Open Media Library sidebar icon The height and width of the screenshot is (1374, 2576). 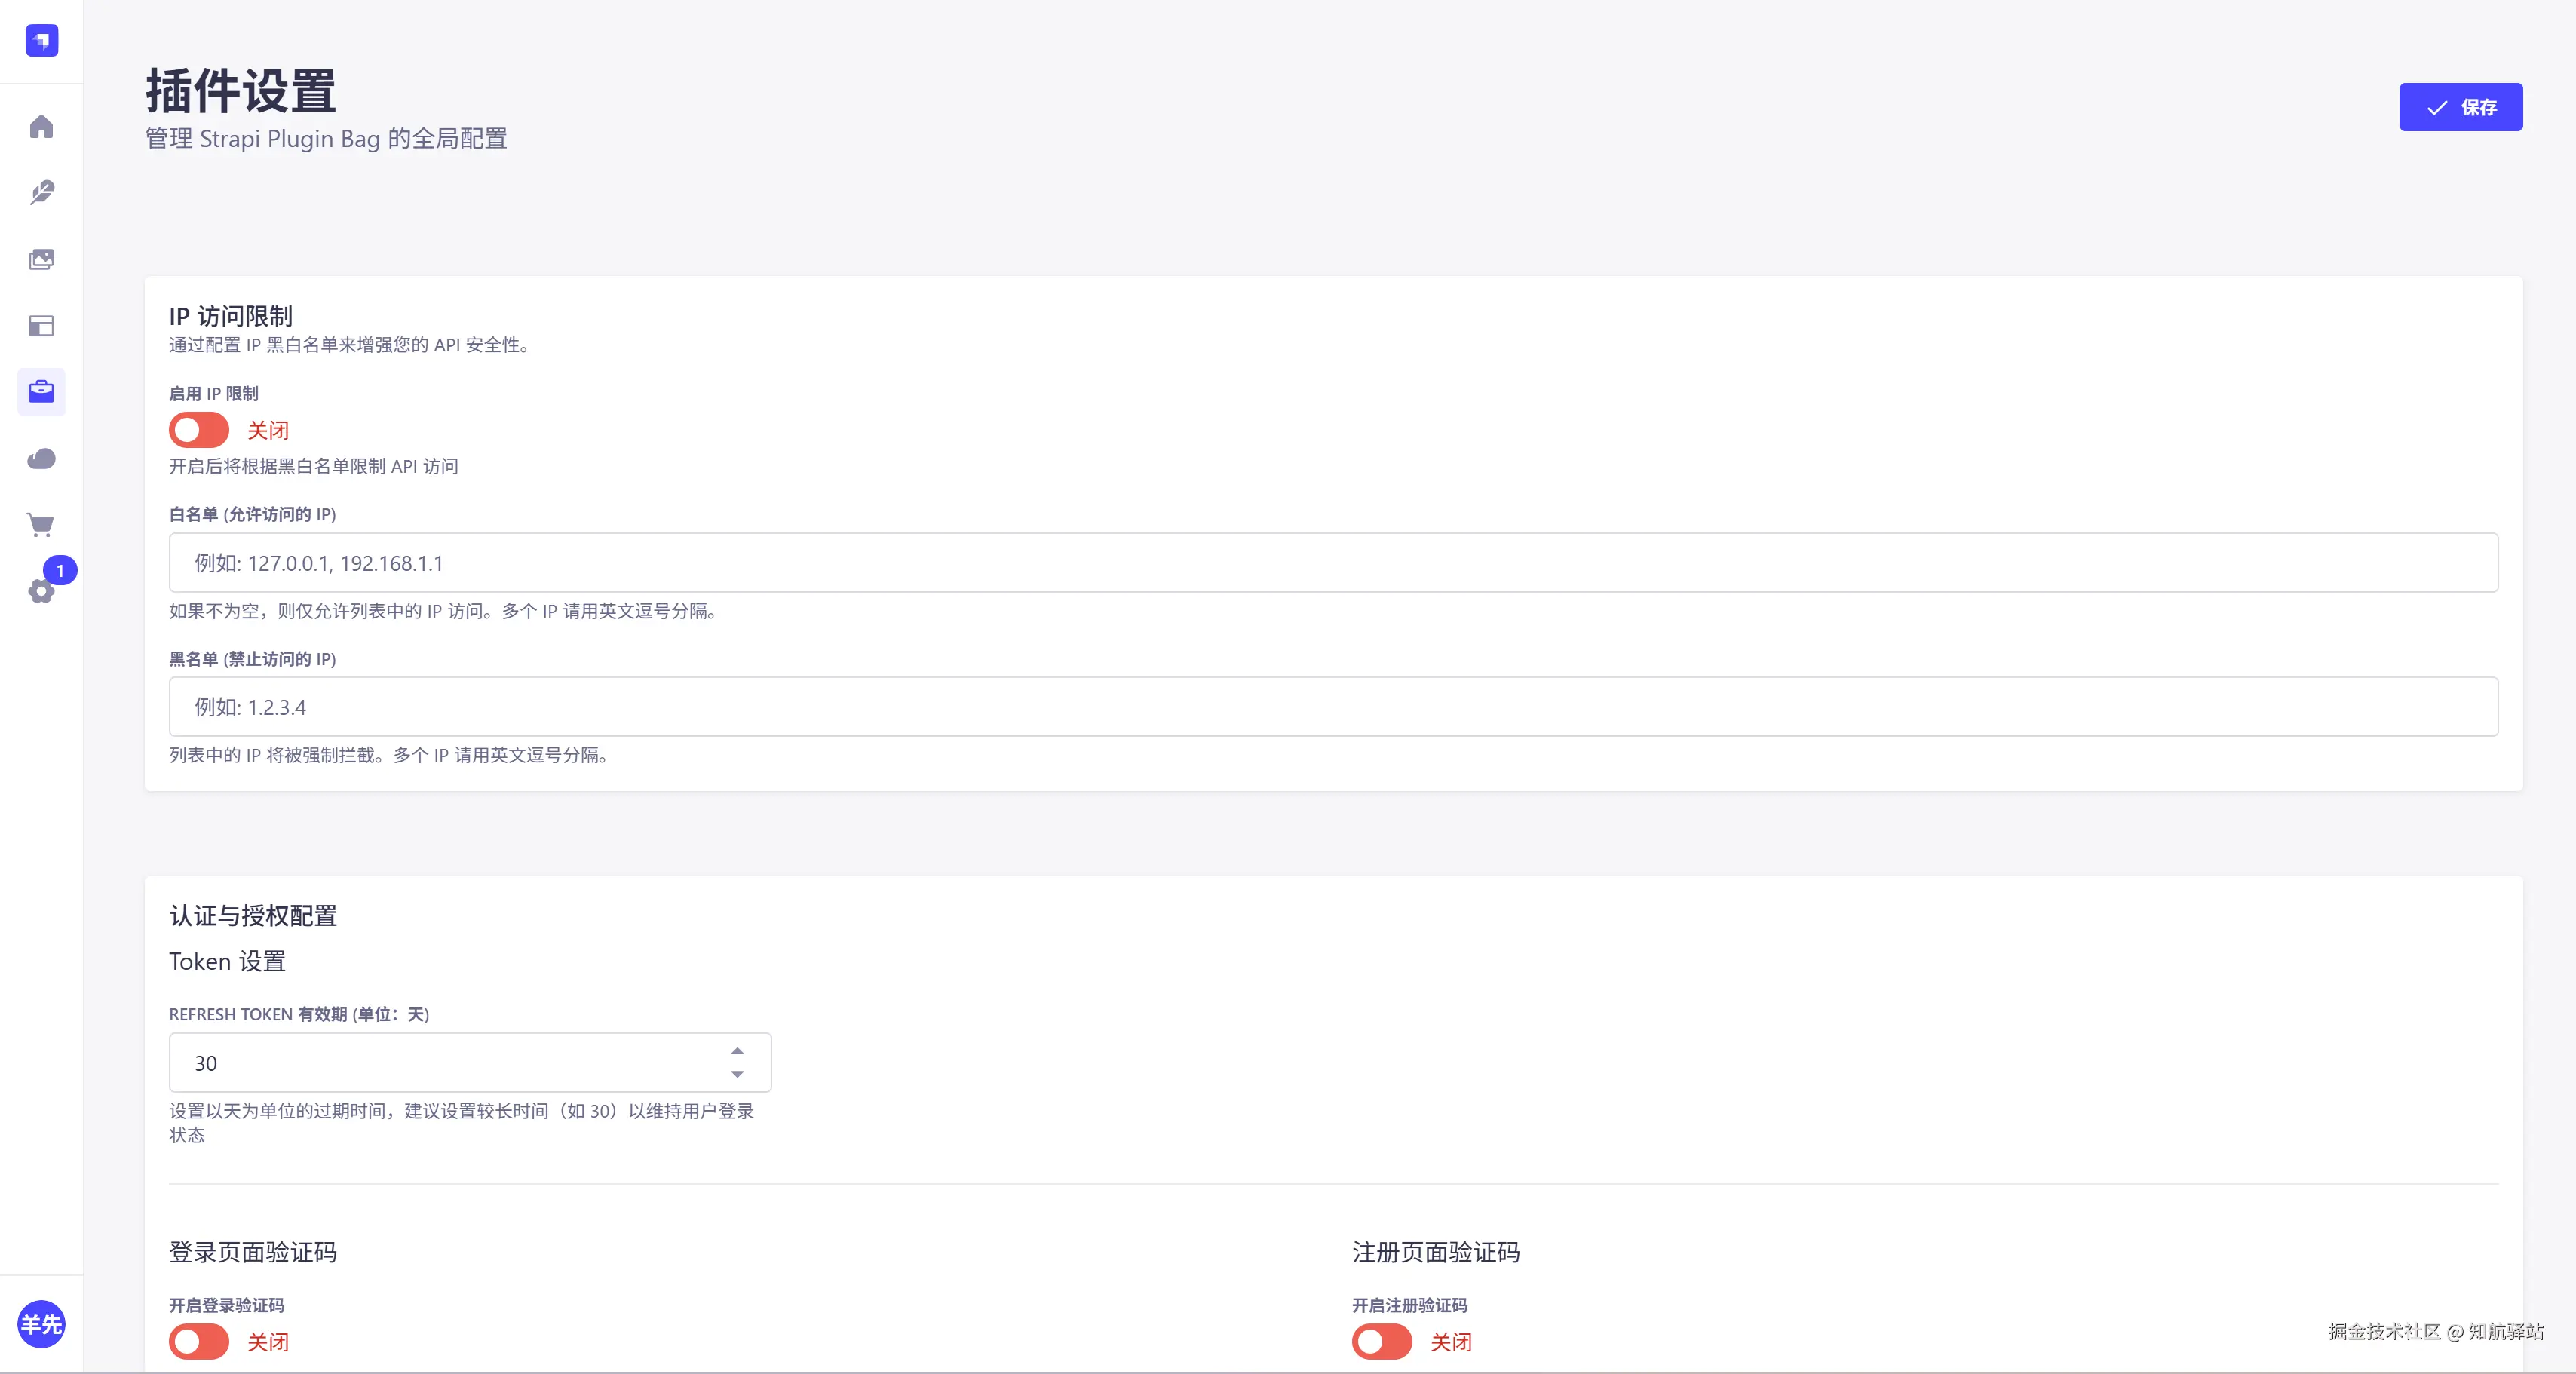click(x=41, y=260)
